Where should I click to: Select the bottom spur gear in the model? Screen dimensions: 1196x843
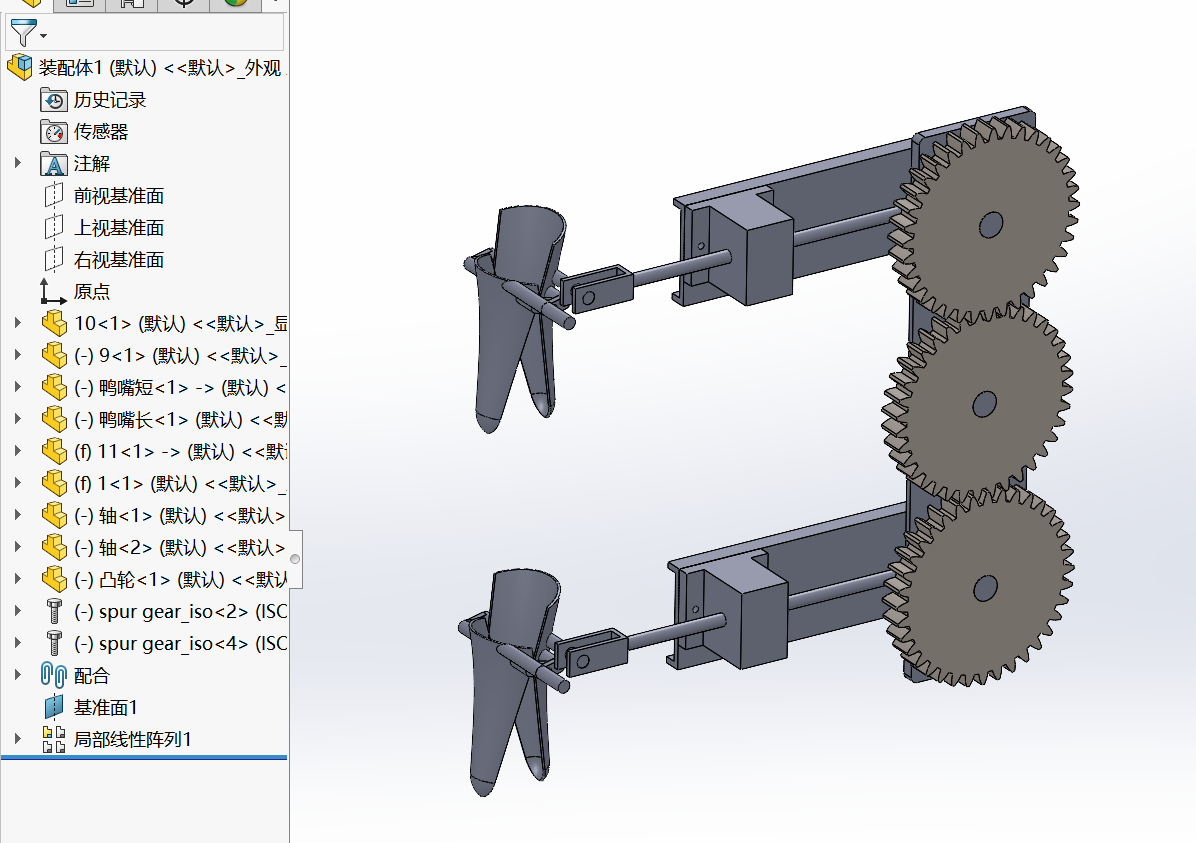(980, 587)
